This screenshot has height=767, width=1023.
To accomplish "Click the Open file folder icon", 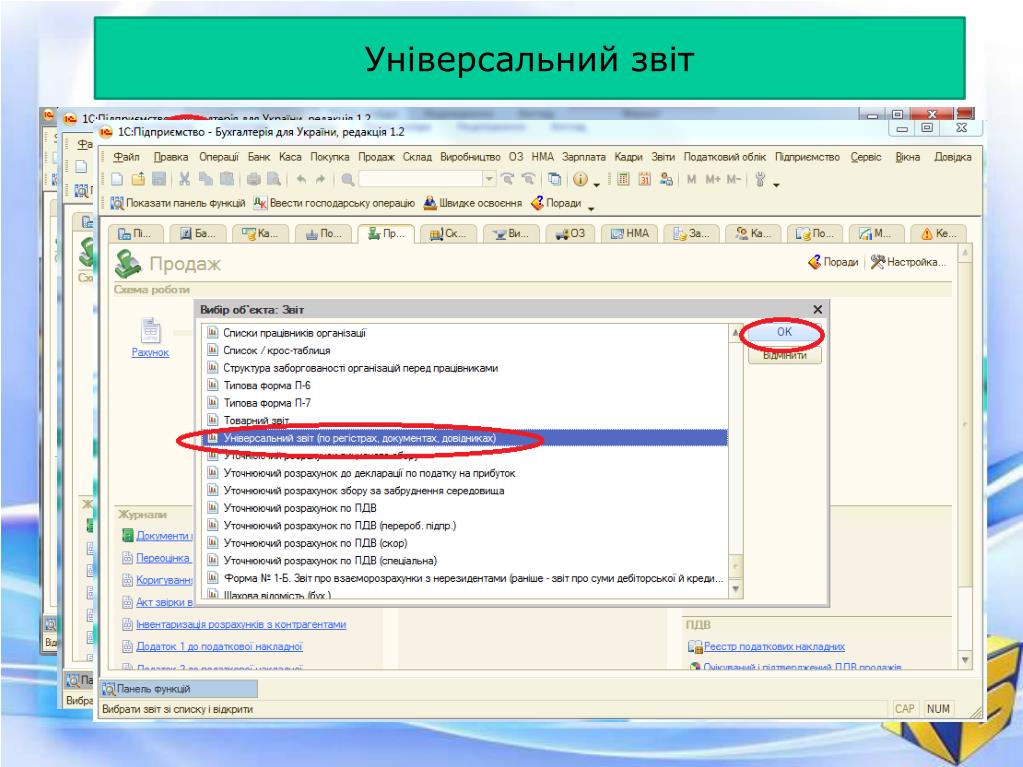I will (x=138, y=179).
